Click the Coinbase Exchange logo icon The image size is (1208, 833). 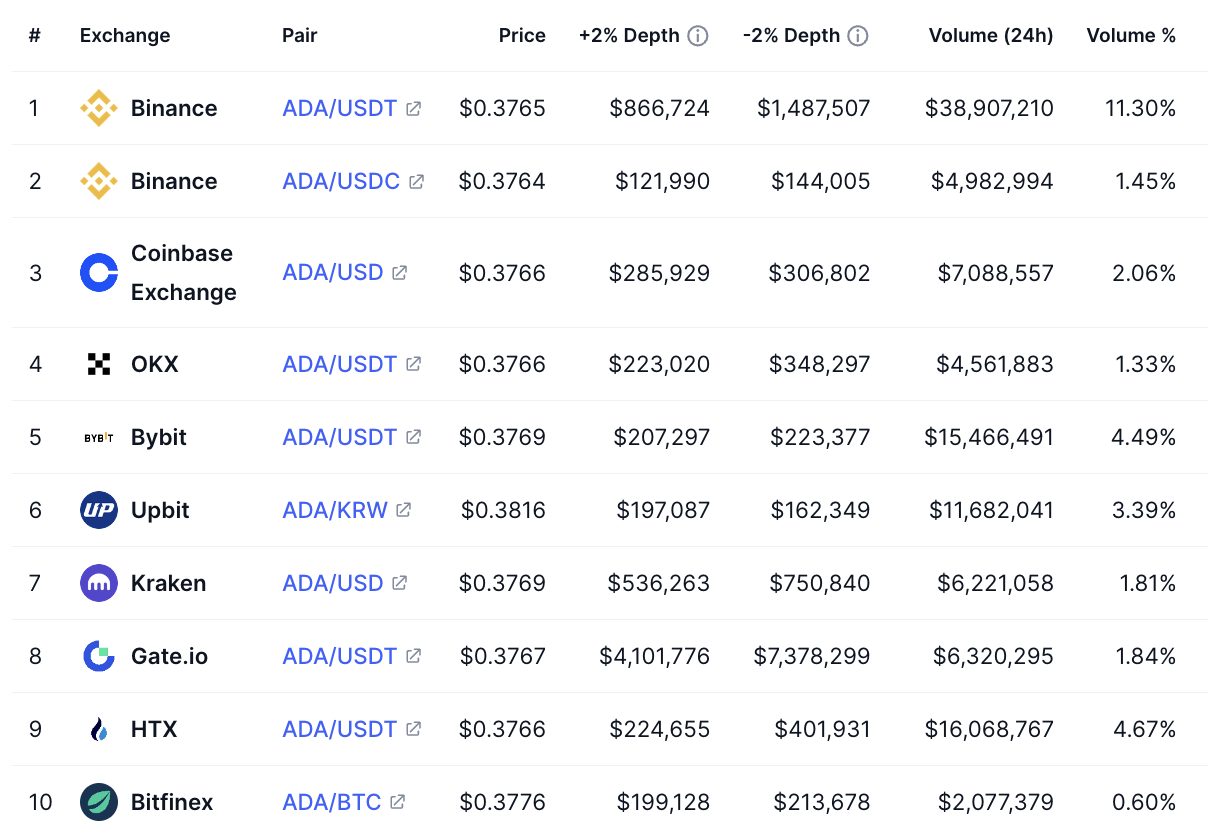pyautogui.click(x=99, y=273)
